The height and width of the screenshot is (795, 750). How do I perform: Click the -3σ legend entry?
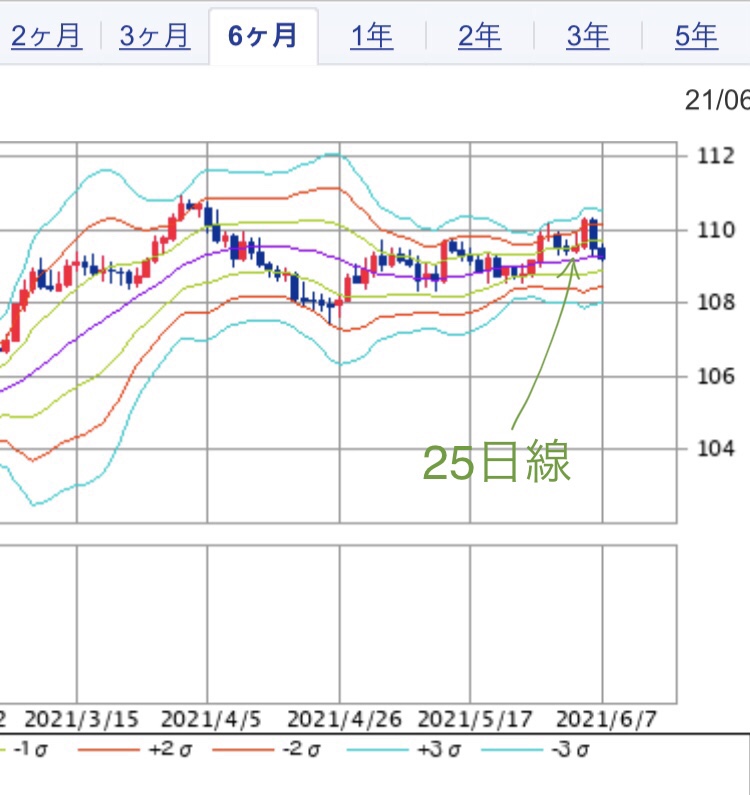535,749
